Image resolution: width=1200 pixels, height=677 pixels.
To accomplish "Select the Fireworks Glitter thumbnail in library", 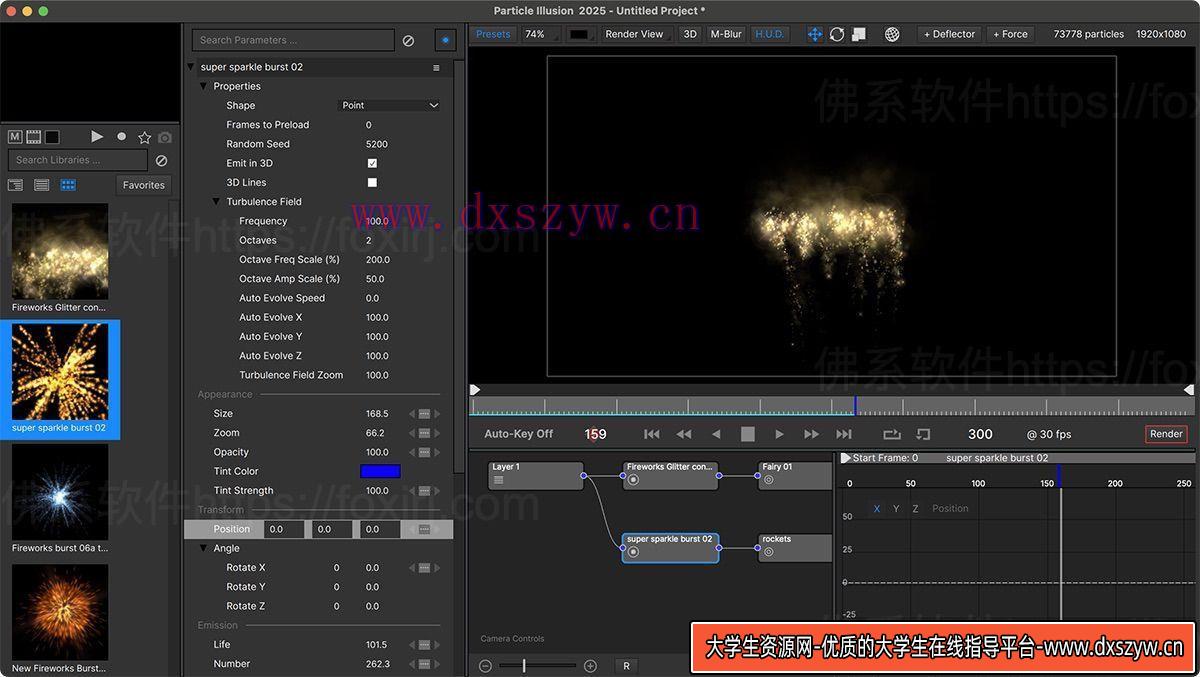I will click(60, 252).
